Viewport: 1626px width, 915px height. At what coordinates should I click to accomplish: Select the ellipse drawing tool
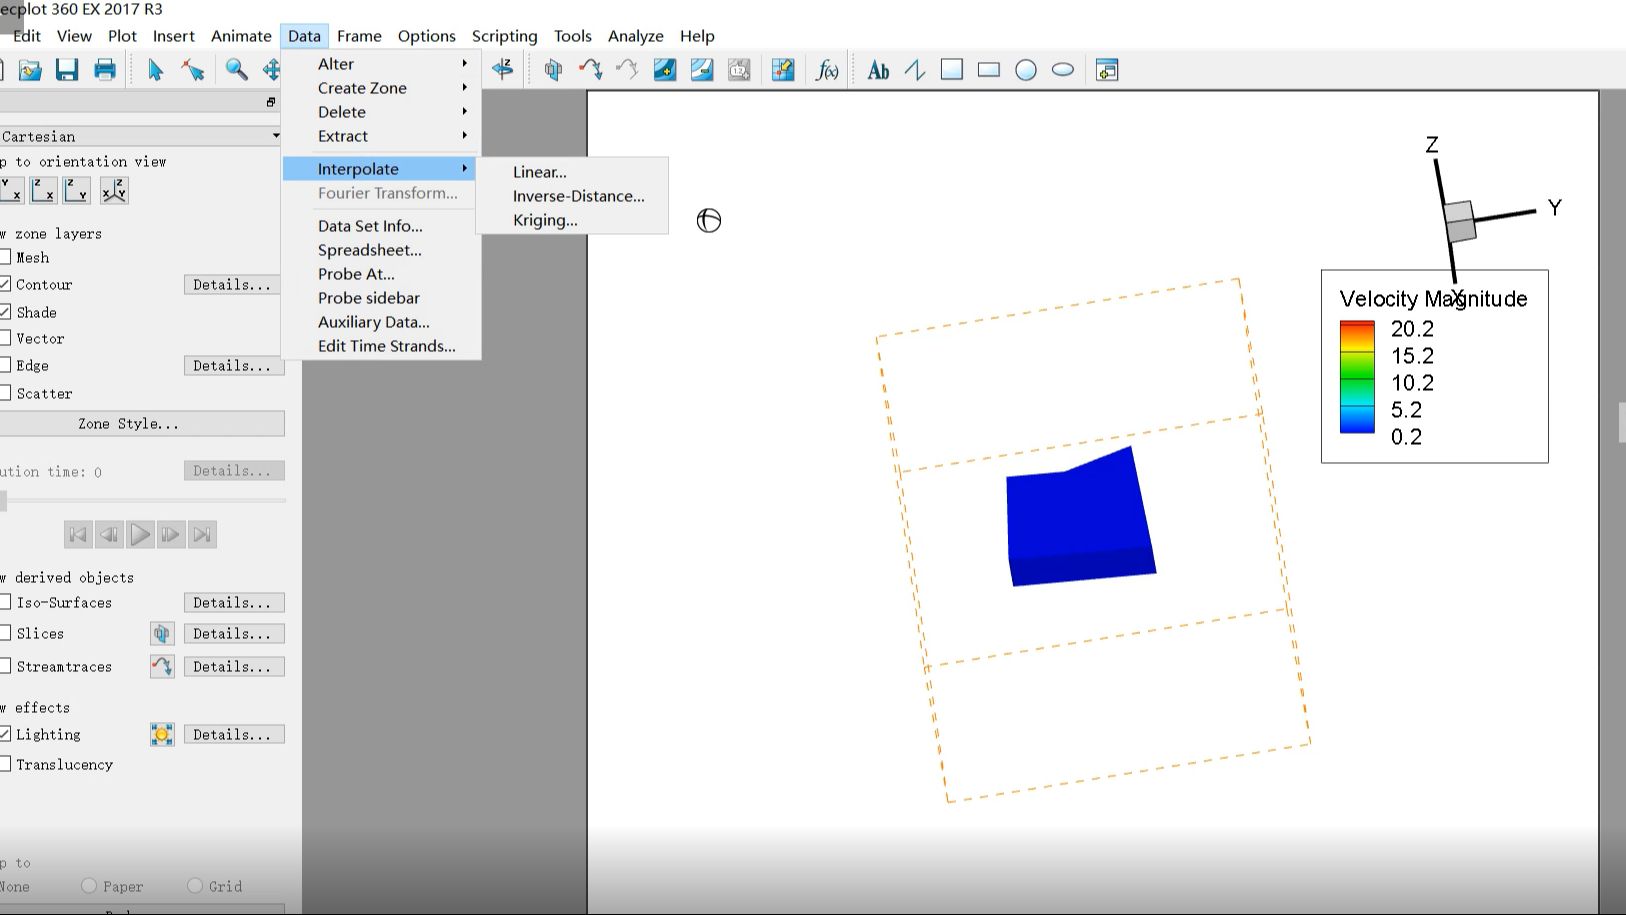coord(1063,70)
